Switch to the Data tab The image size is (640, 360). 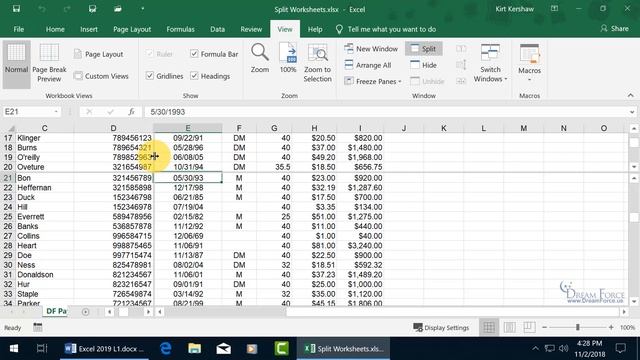point(218,29)
